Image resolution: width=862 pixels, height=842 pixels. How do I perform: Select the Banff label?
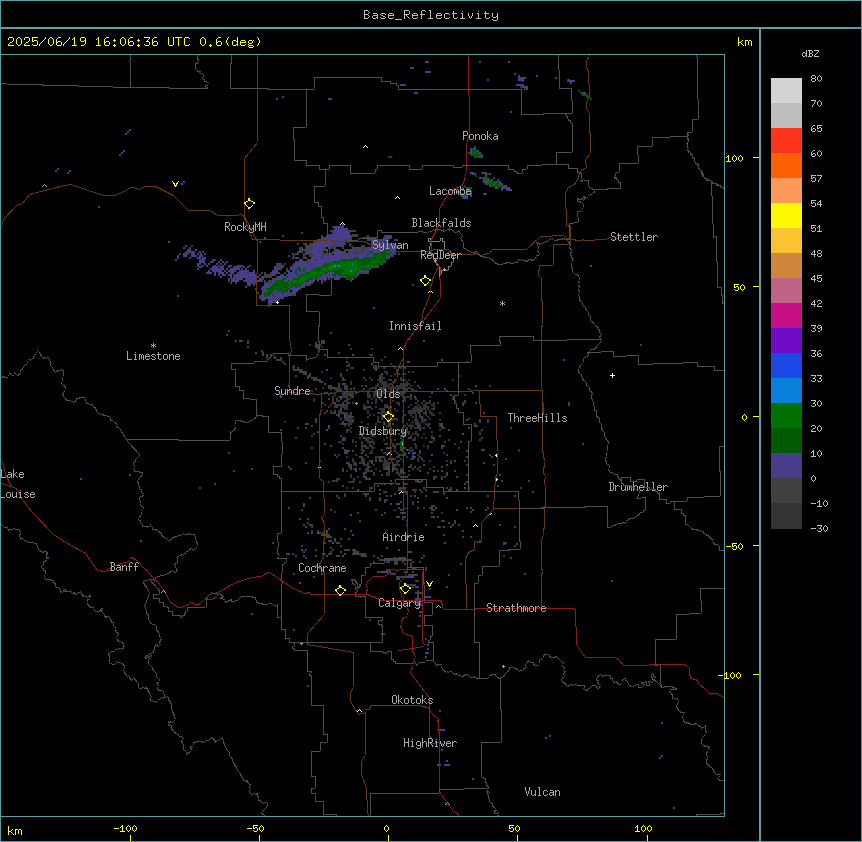click(x=124, y=567)
